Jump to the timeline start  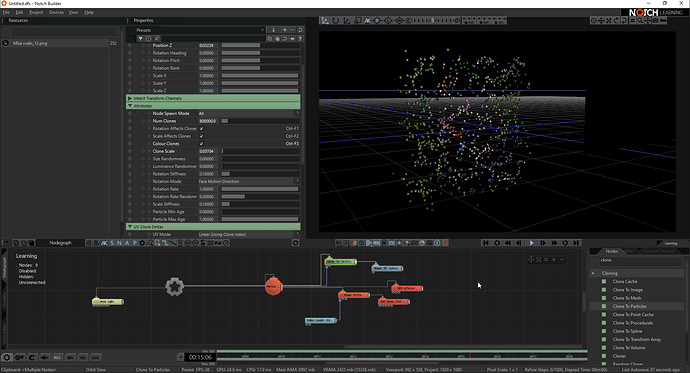click(x=486, y=243)
